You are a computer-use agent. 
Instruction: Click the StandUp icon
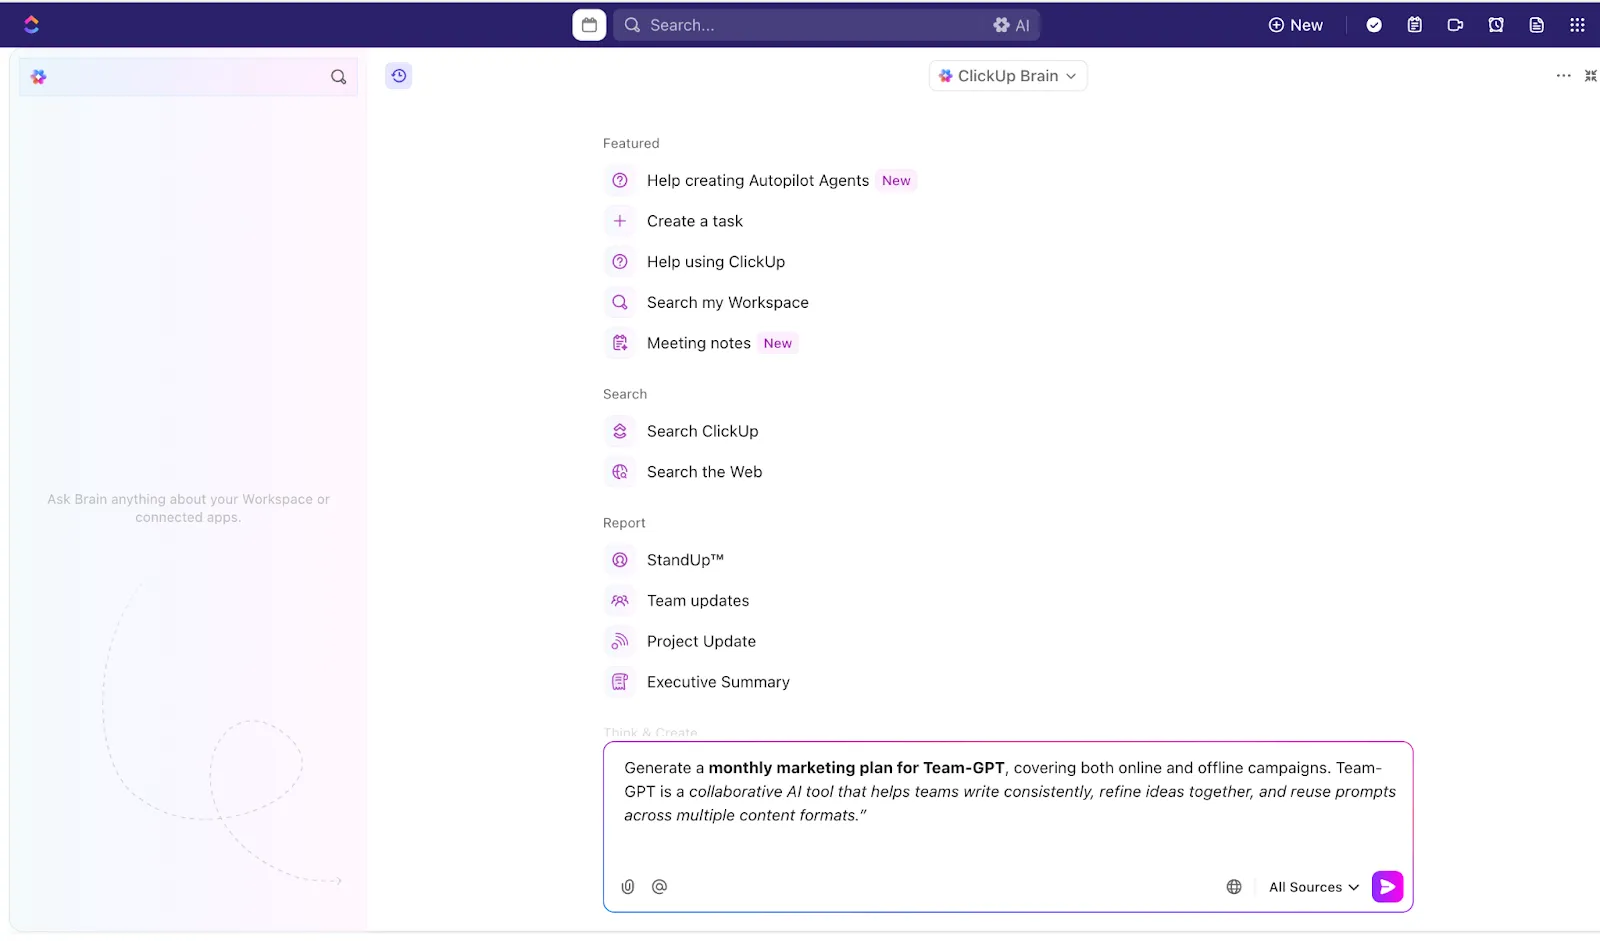click(620, 561)
